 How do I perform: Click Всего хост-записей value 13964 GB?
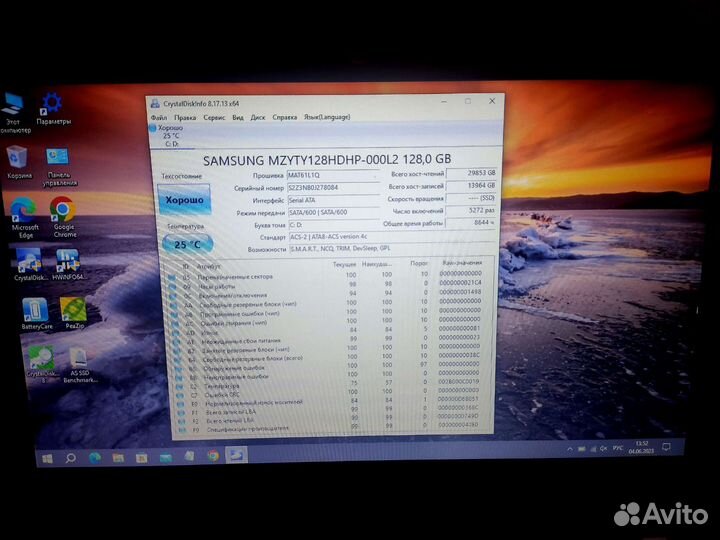click(472, 186)
